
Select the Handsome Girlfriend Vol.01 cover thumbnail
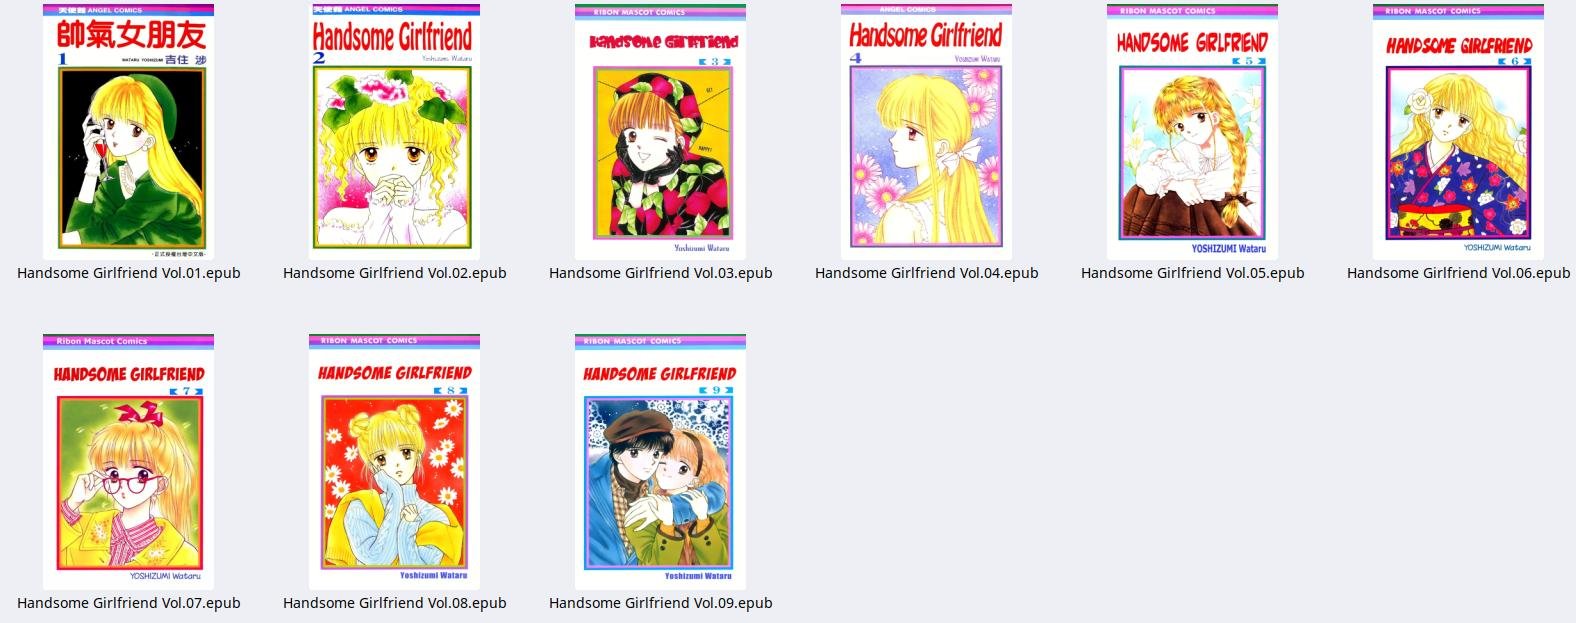(x=128, y=132)
